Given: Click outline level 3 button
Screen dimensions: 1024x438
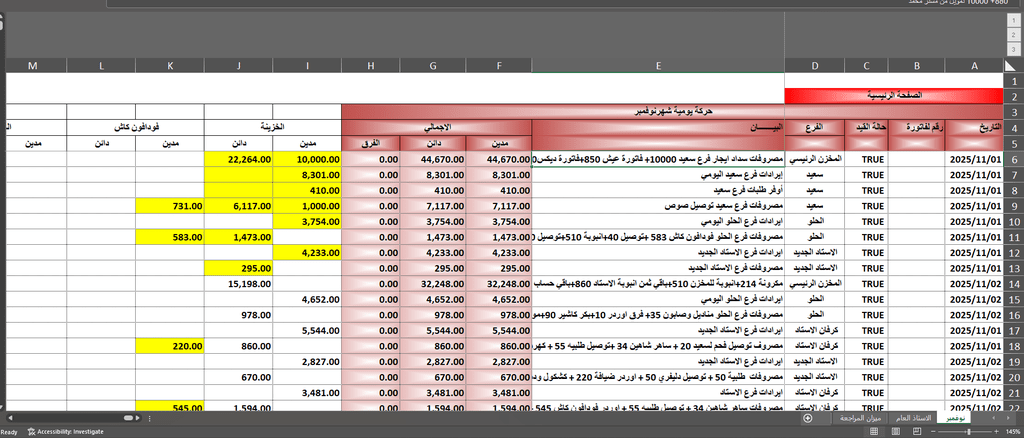Looking at the screenshot, I should point(1012,47).
